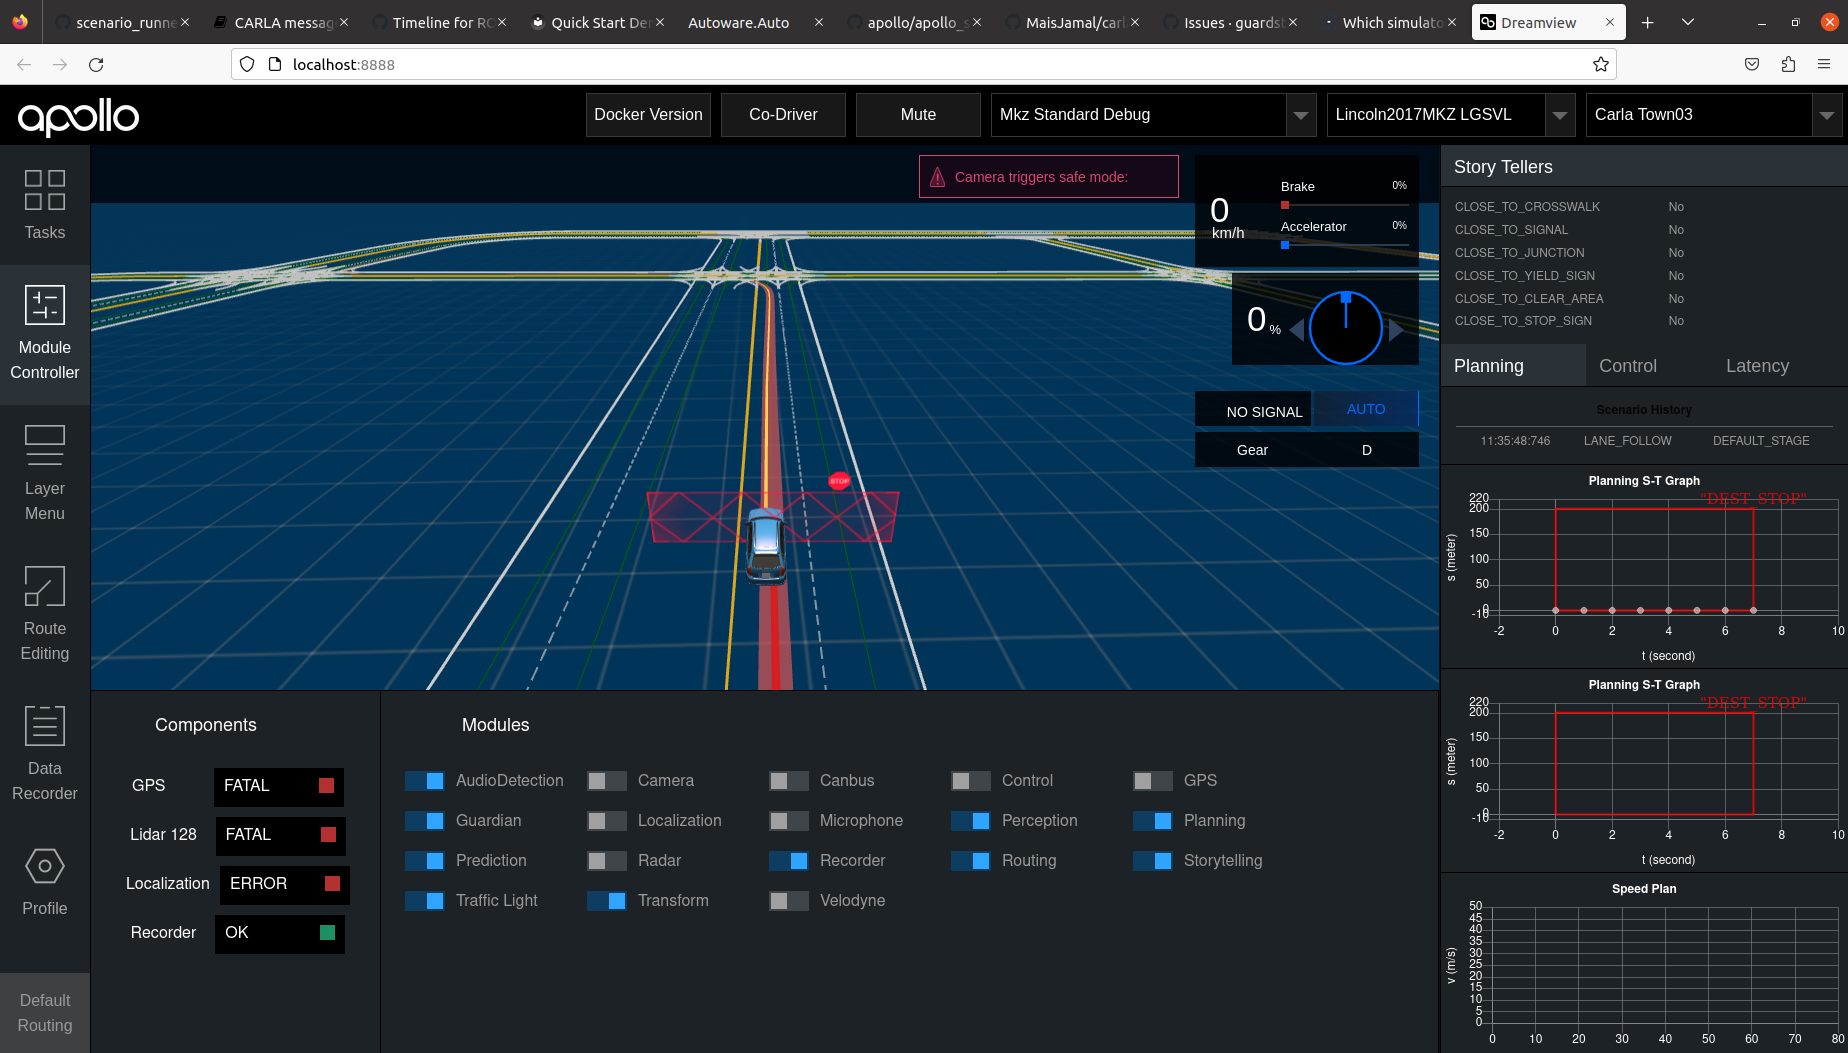Click the Co-Driver button

tap(782, 114)
